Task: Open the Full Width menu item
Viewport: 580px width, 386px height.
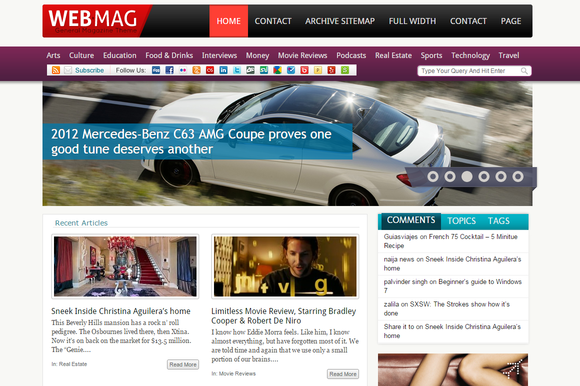Action: point(412,21)
